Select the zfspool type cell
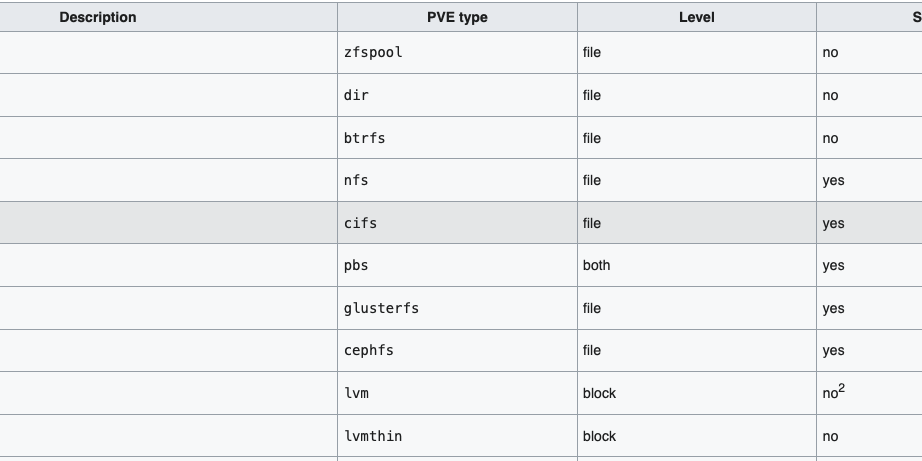This screenshot has height=461, width=922. point(373,52)
